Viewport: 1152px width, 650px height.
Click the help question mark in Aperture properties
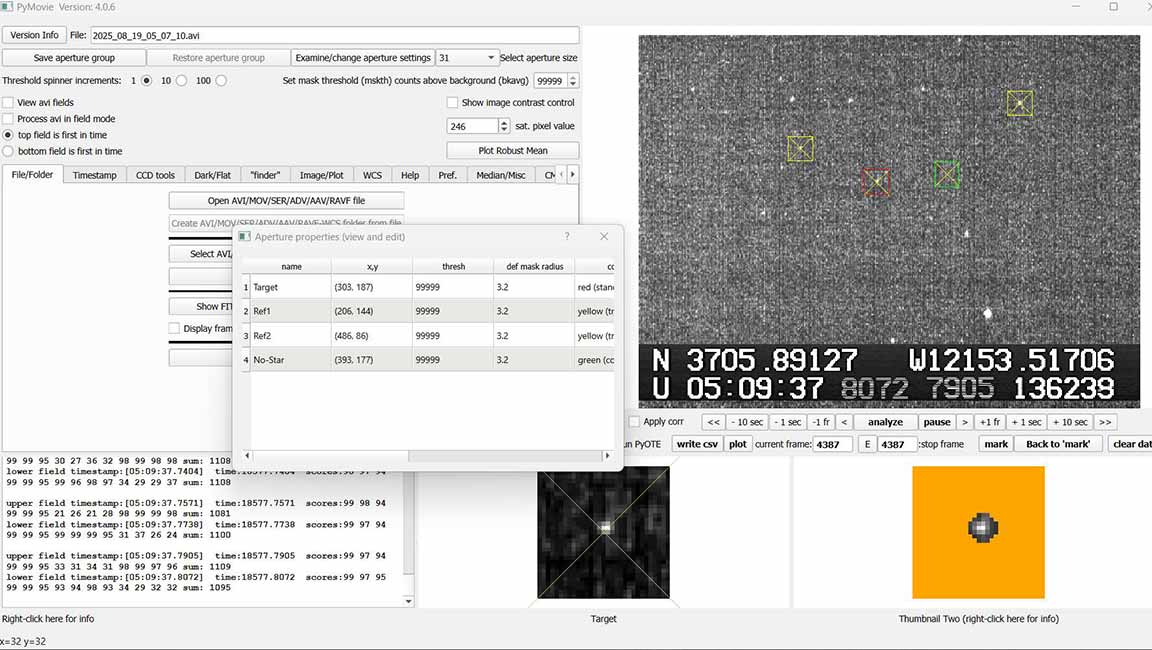pyautogui.click(x=567, y=237)
